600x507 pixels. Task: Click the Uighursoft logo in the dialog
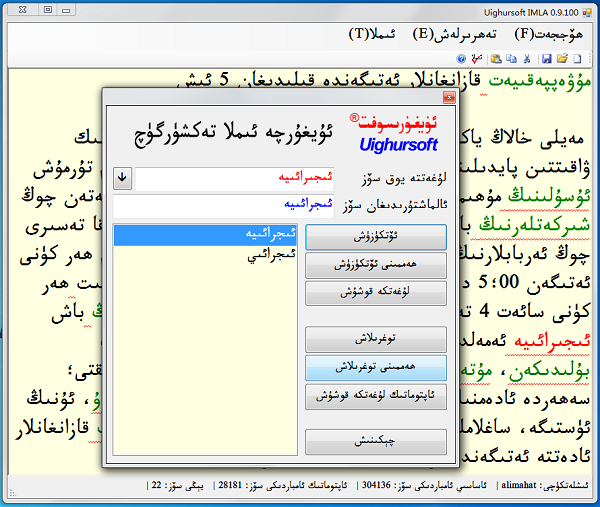pos(394,133)
